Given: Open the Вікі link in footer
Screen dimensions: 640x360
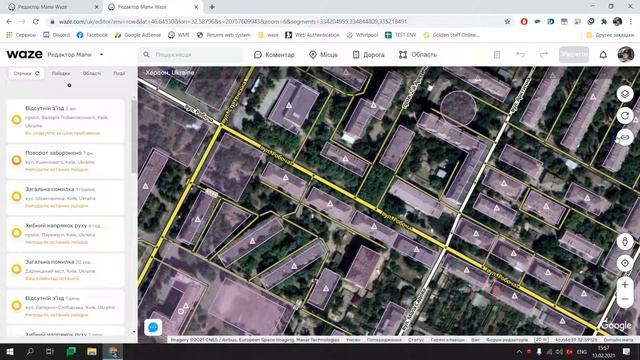Looking at the screenshot, I should coord(475,340).
